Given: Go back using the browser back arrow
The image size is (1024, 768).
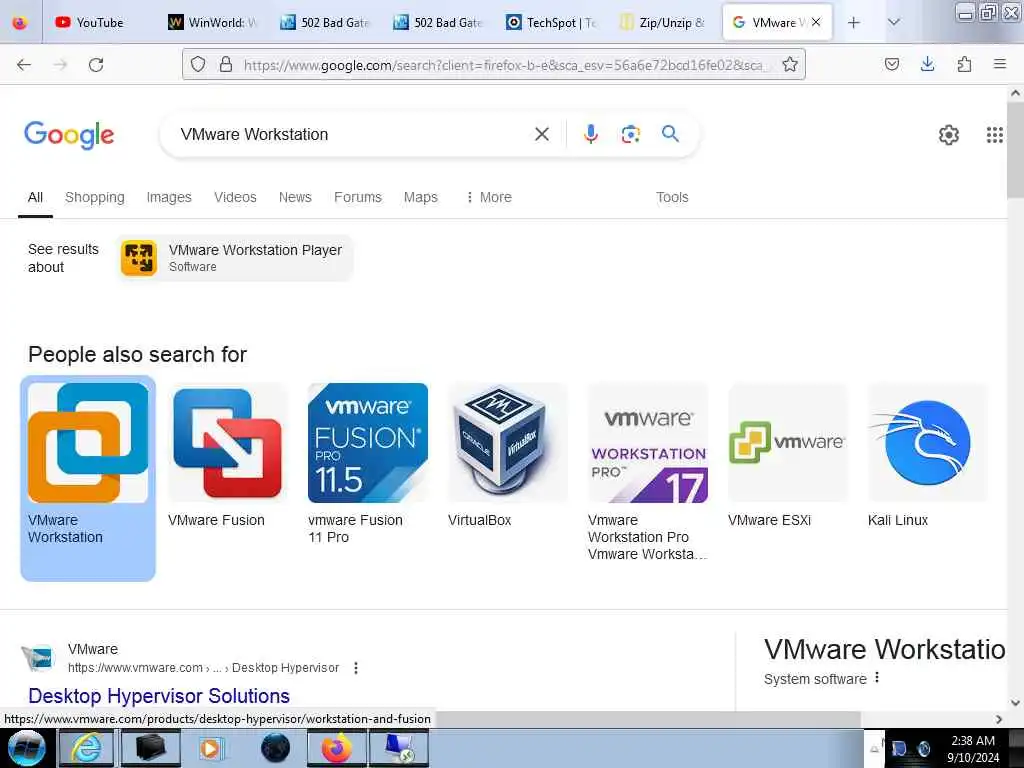Looking at the screenshot, I should pyautogui.click(x=24, y=65).
